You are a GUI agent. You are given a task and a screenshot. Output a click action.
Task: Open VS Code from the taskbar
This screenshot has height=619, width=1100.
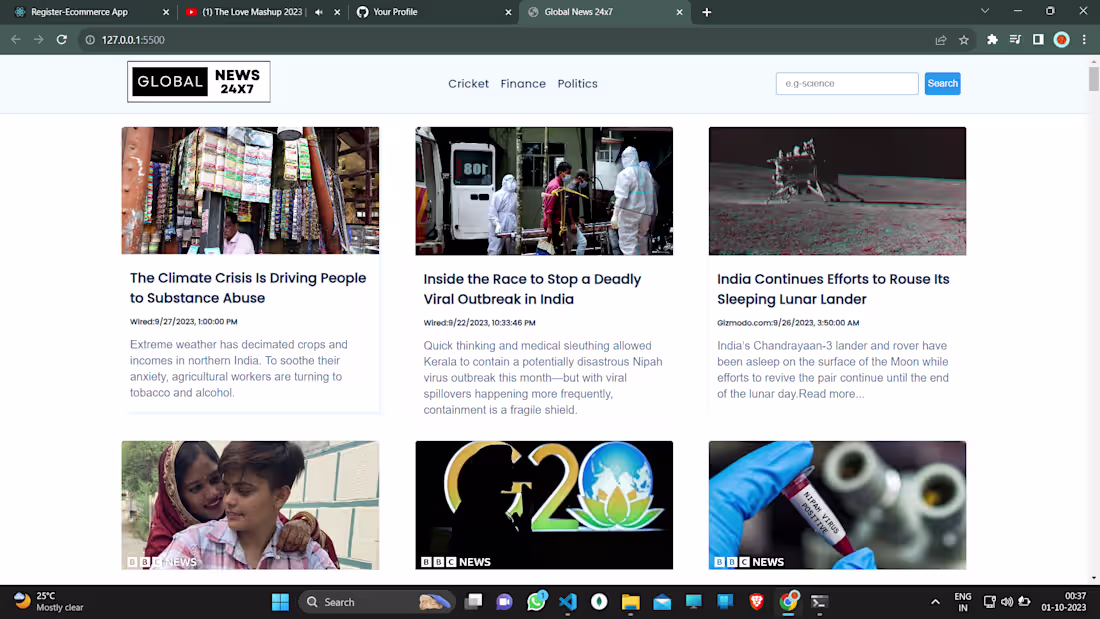567,601
